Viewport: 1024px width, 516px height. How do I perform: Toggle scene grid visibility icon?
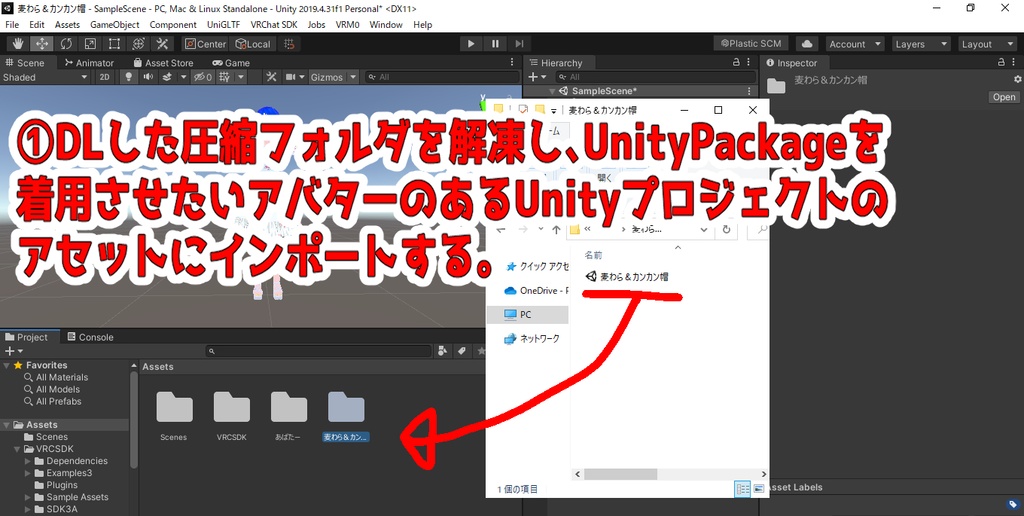pos(225,77)
